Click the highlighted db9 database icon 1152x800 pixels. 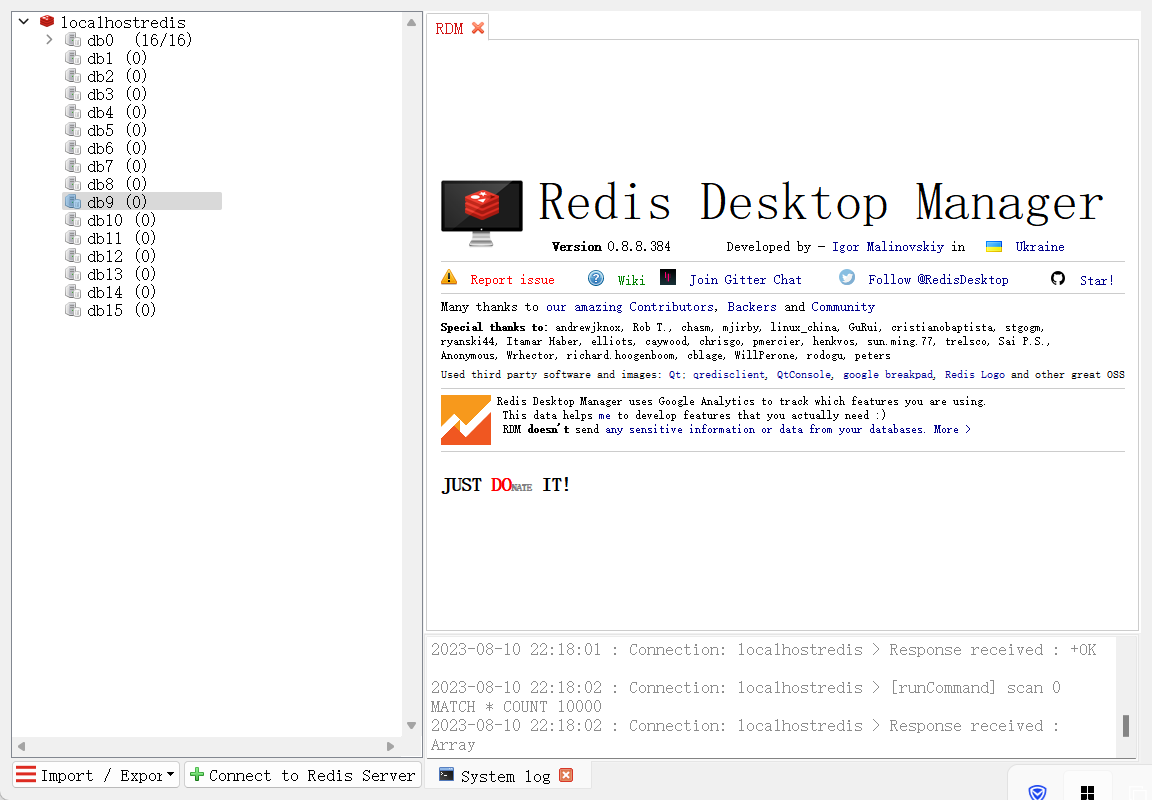[x=73, y=201]
